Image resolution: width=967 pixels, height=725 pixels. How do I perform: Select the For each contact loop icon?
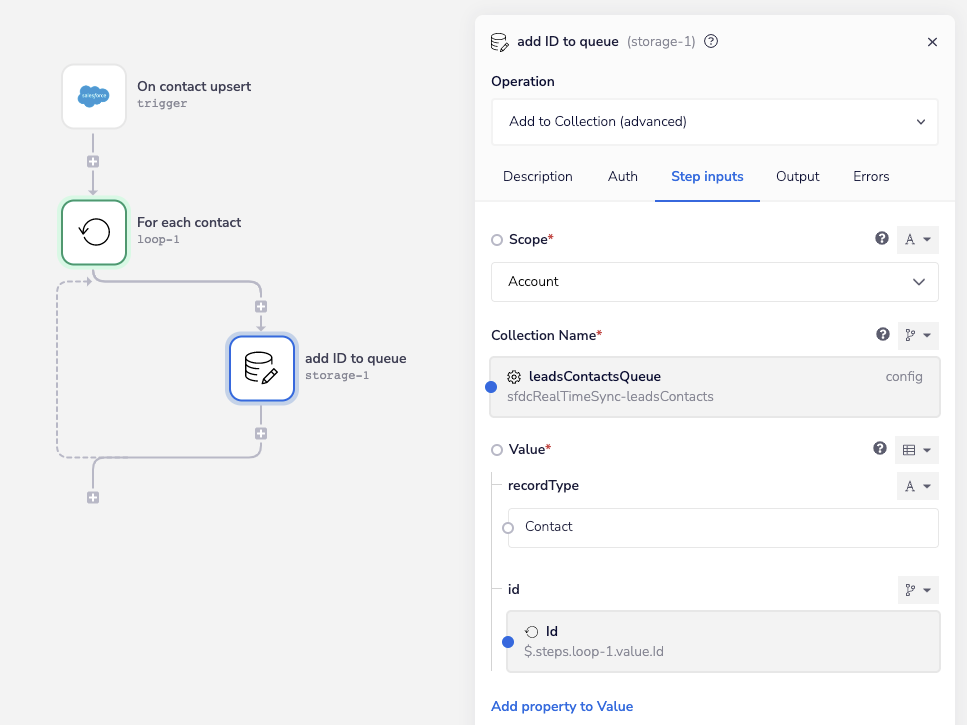94,233
